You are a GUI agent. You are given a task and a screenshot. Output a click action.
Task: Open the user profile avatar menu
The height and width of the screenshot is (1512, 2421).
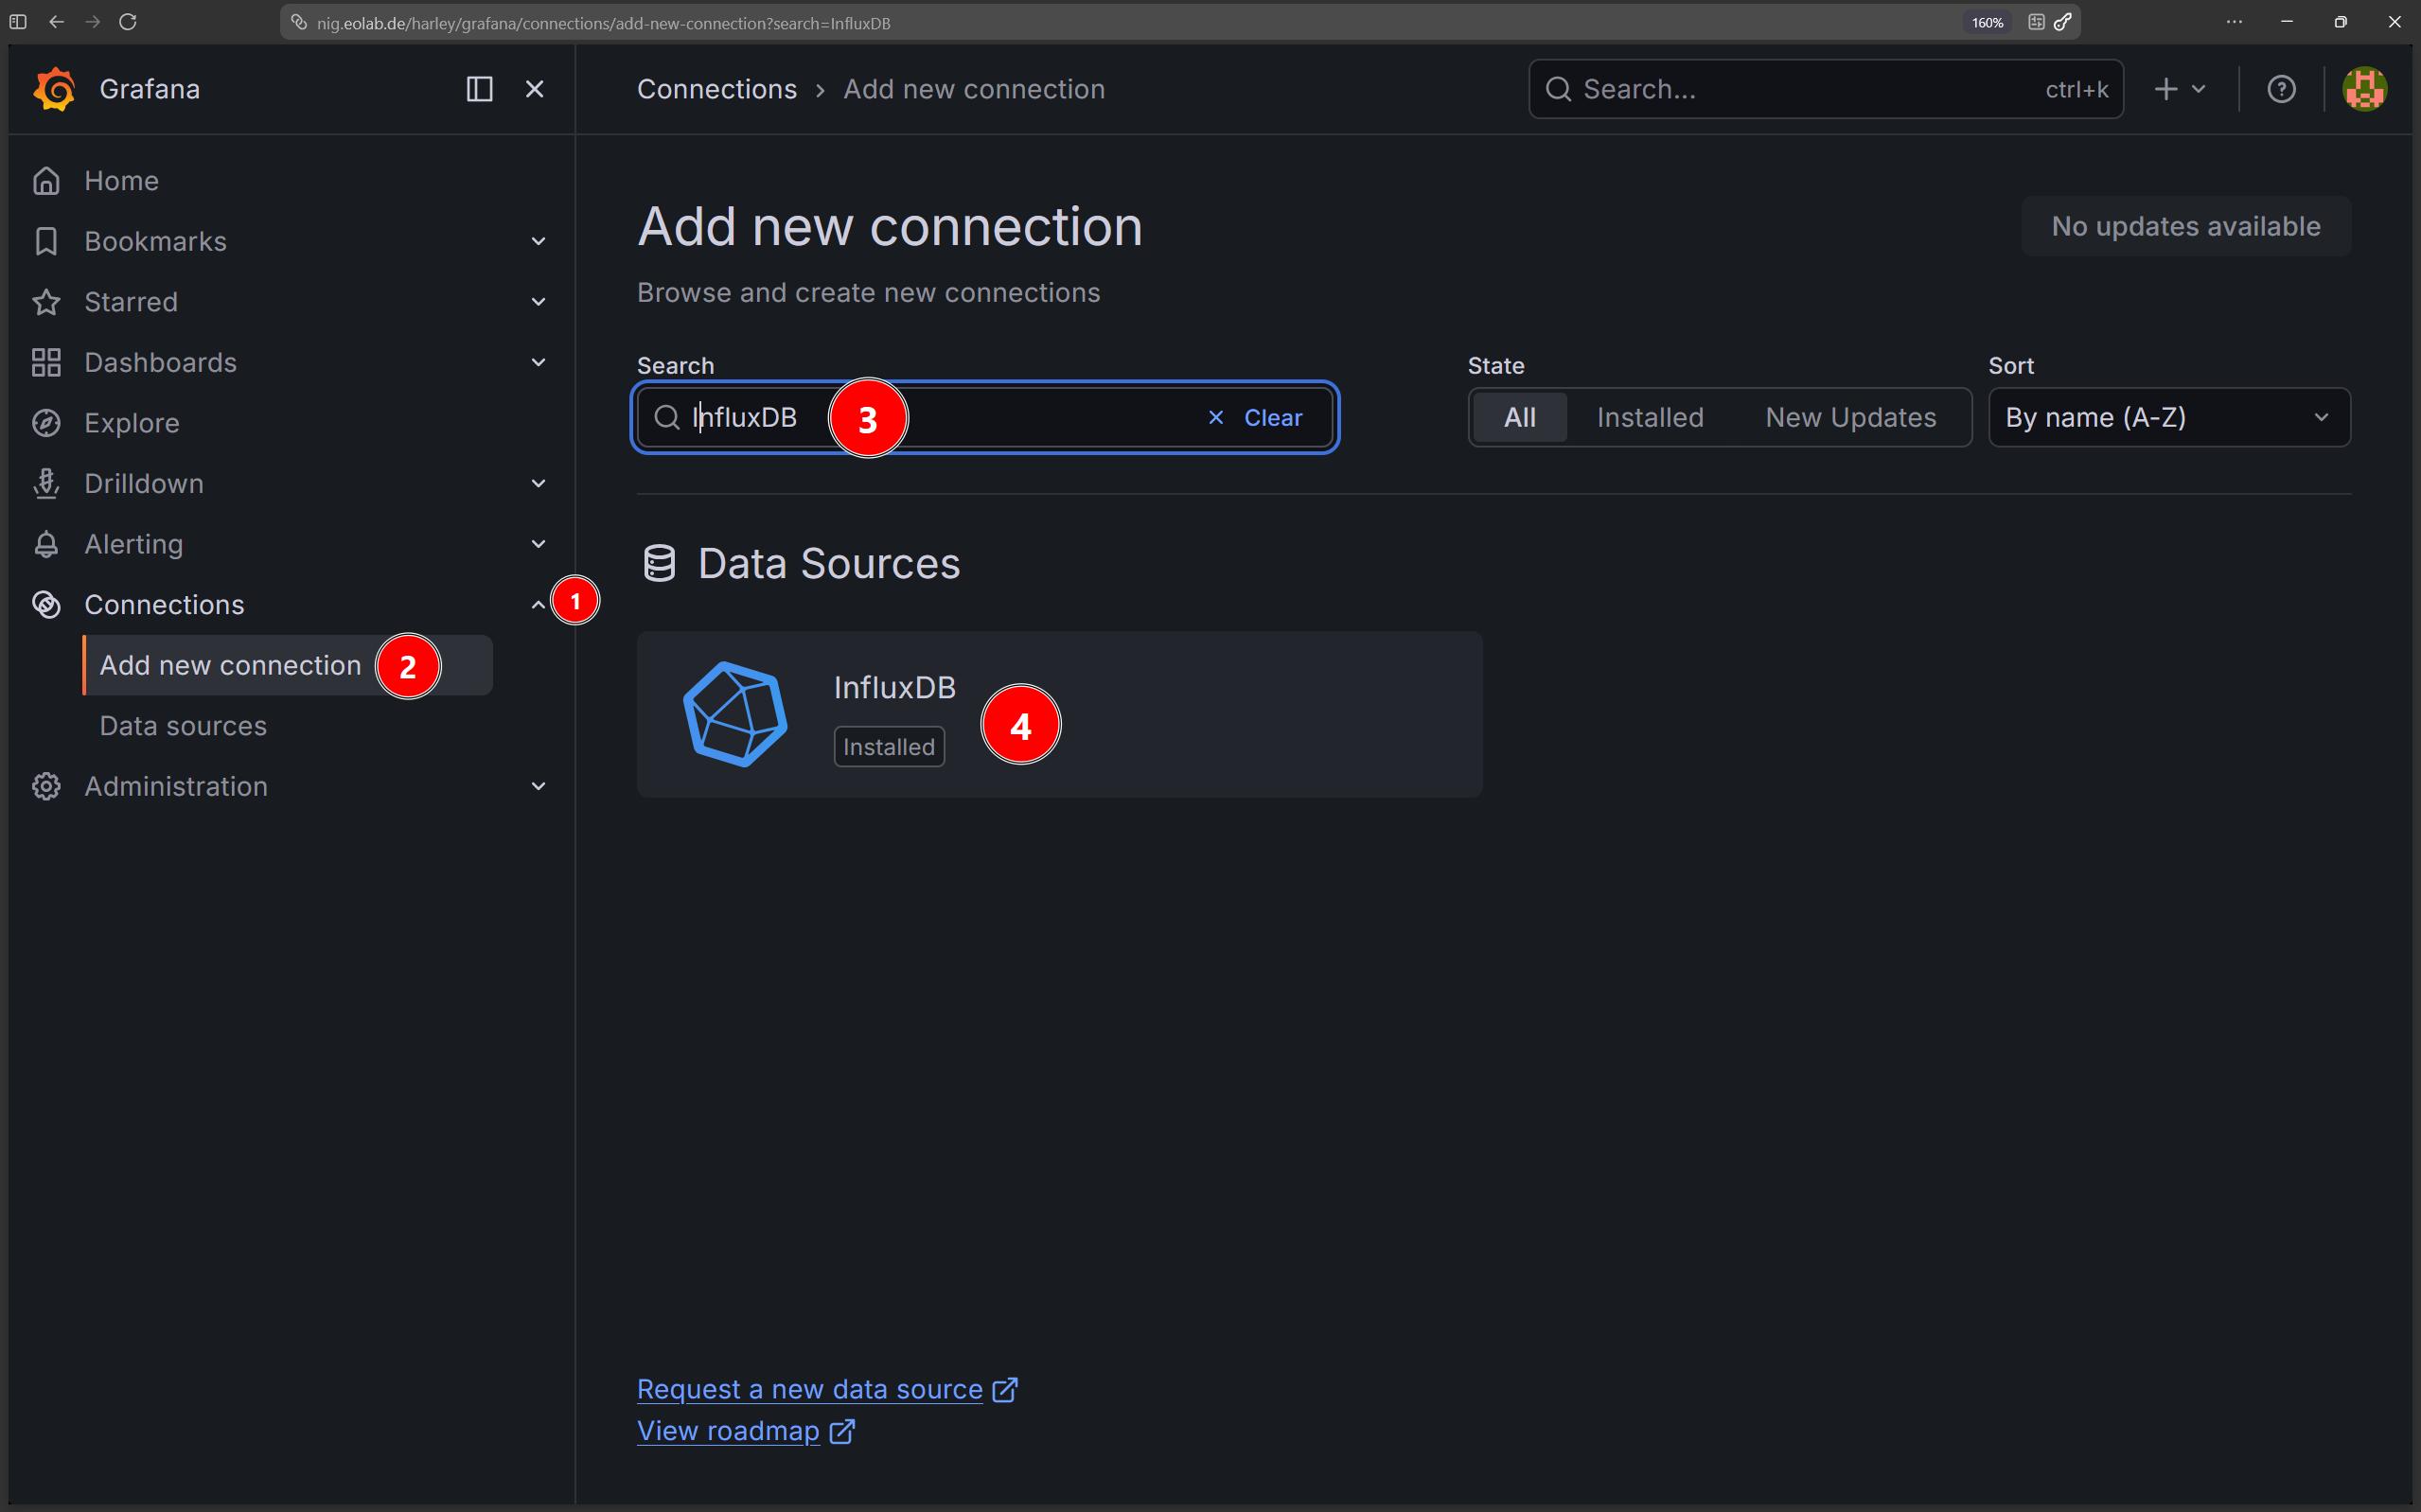2365,89
